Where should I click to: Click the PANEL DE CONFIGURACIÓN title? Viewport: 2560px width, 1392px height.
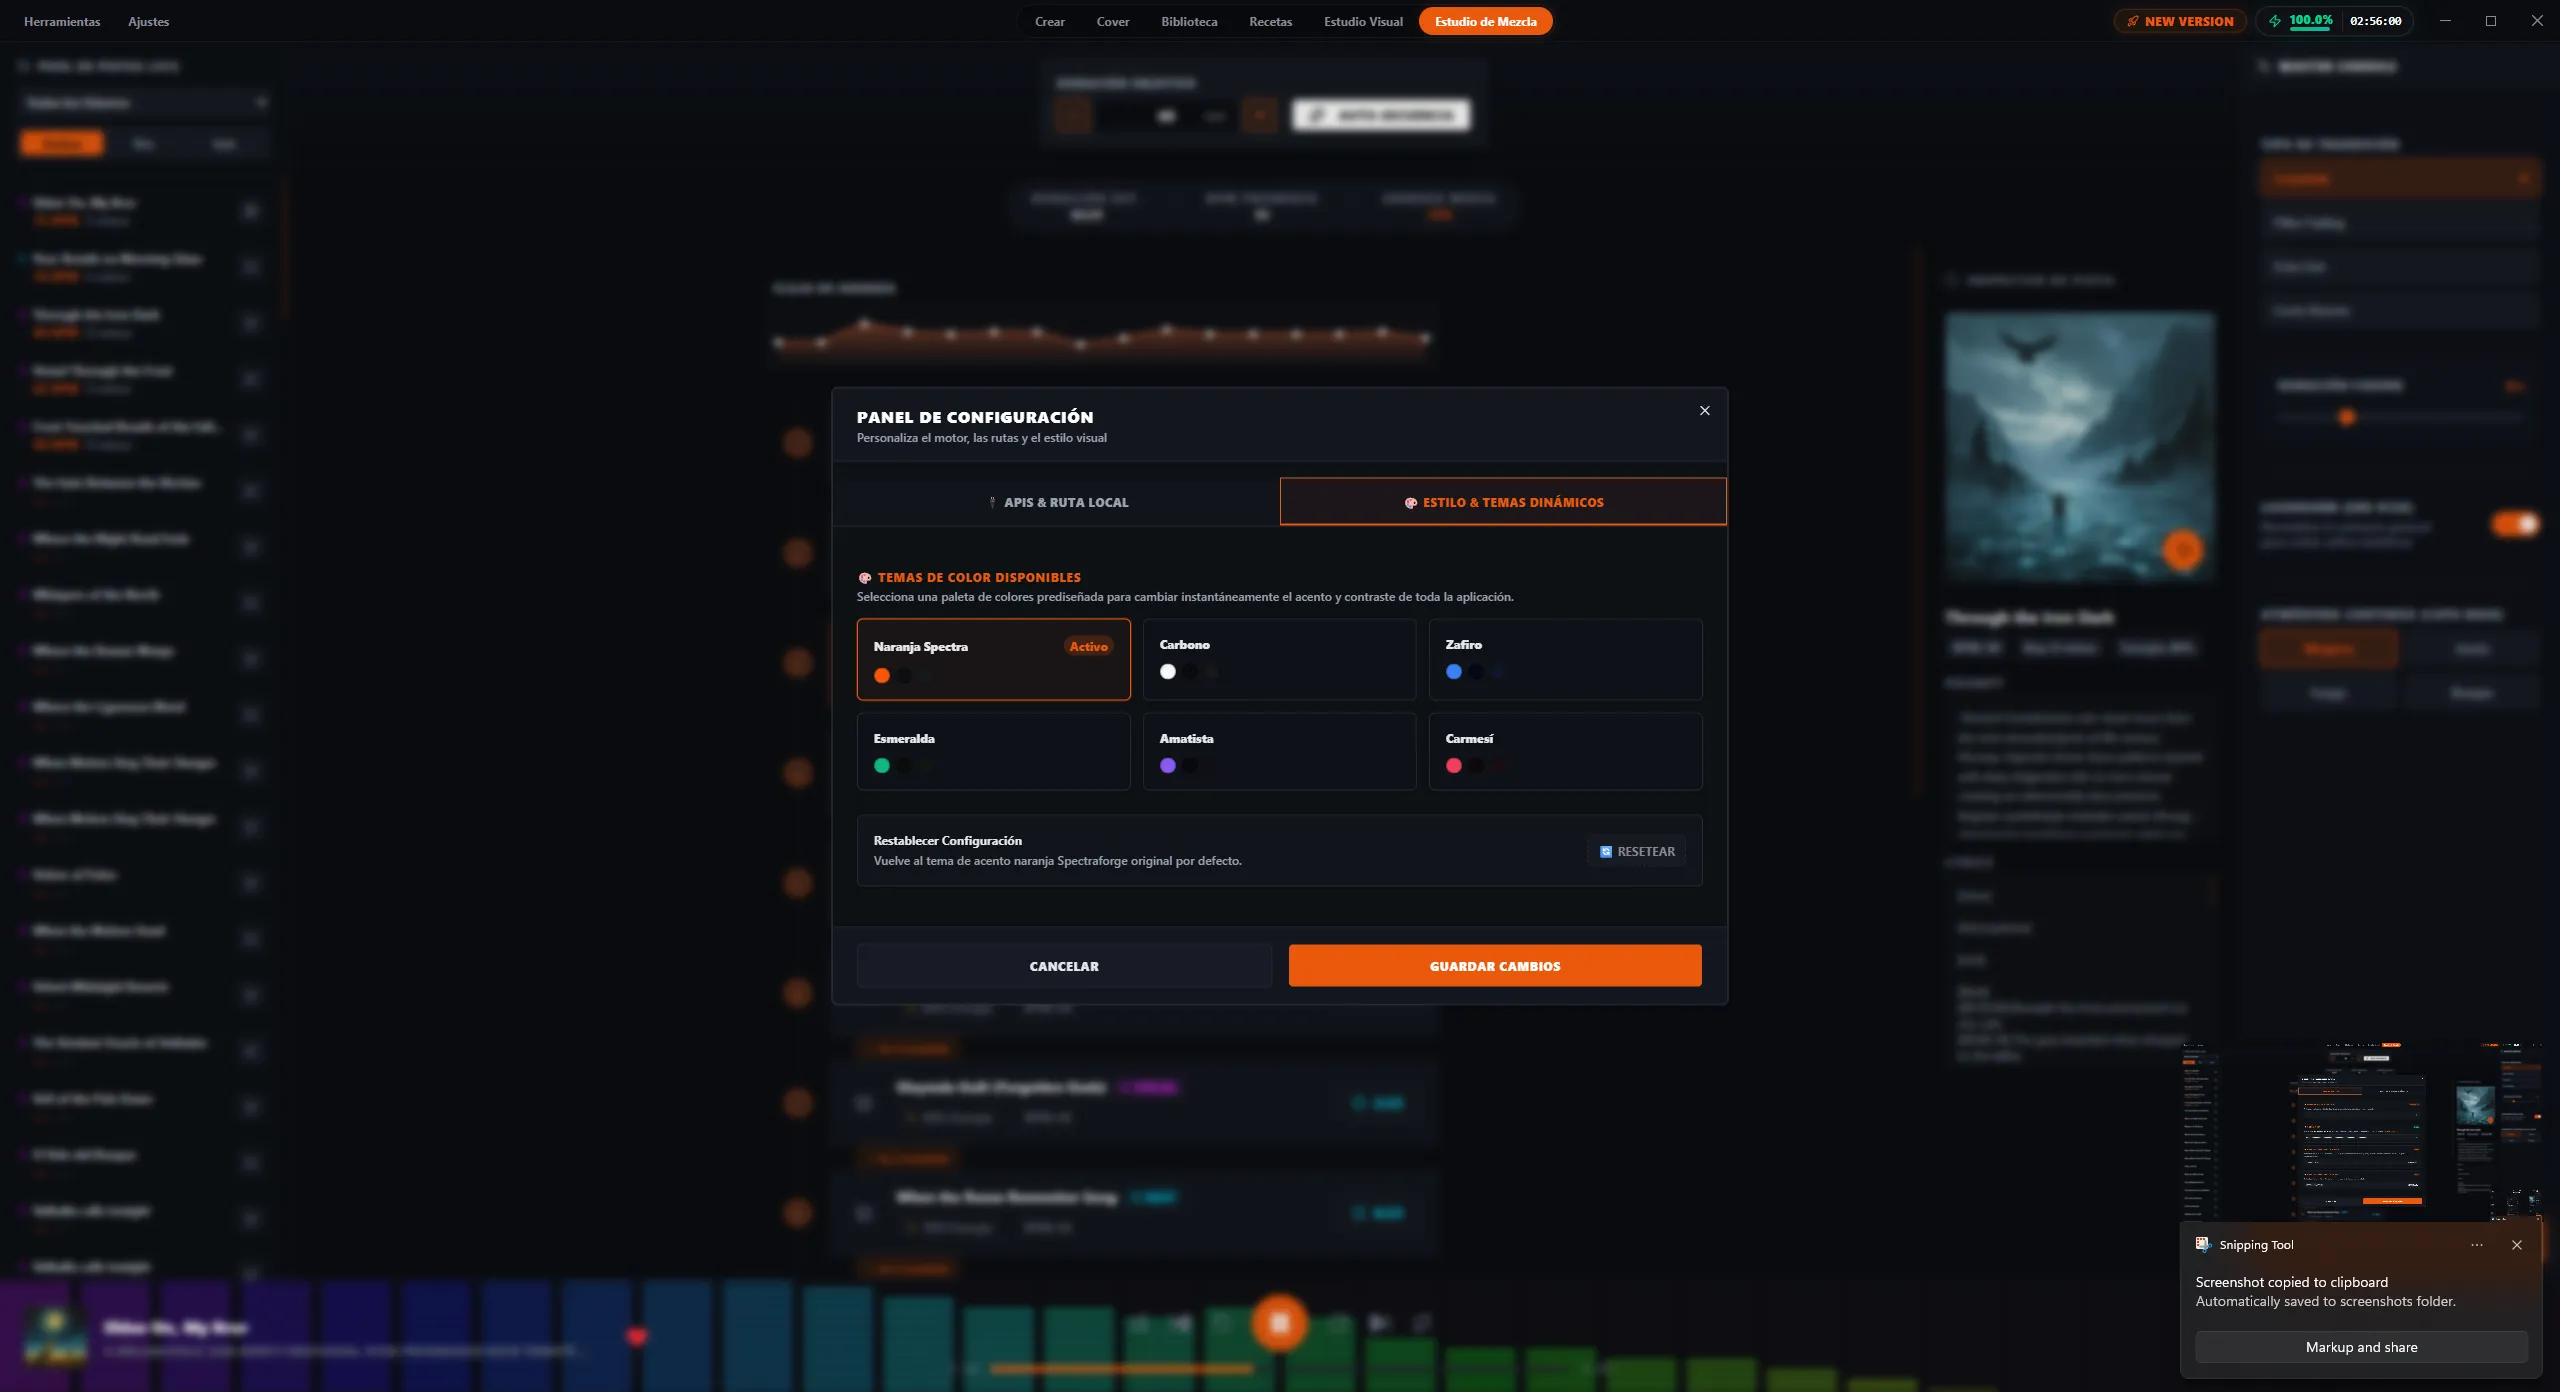point(975,417)
